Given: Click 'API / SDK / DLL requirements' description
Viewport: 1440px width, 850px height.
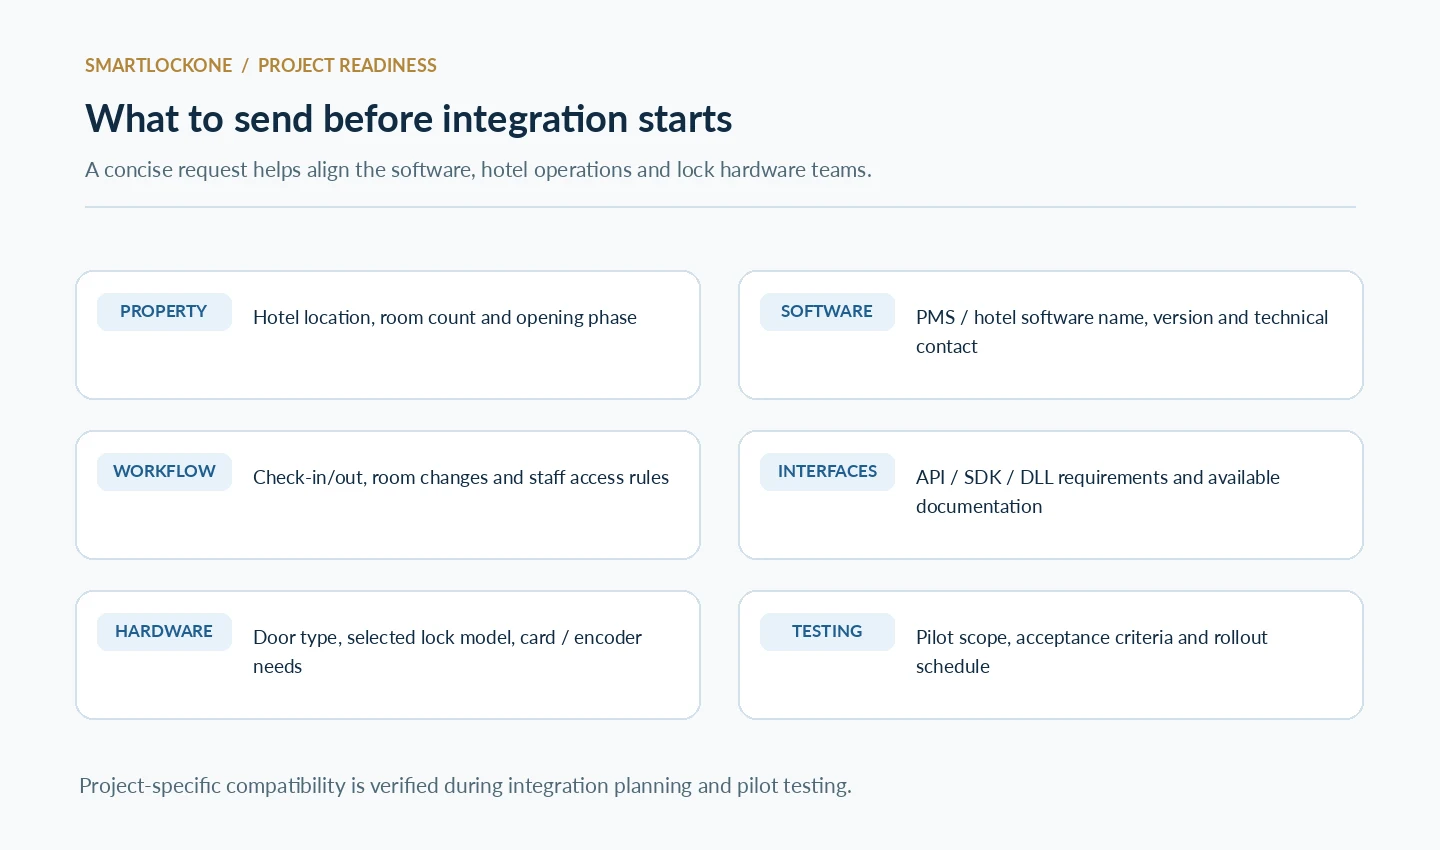Looking at the screenshot, I should coord(1098,492).
